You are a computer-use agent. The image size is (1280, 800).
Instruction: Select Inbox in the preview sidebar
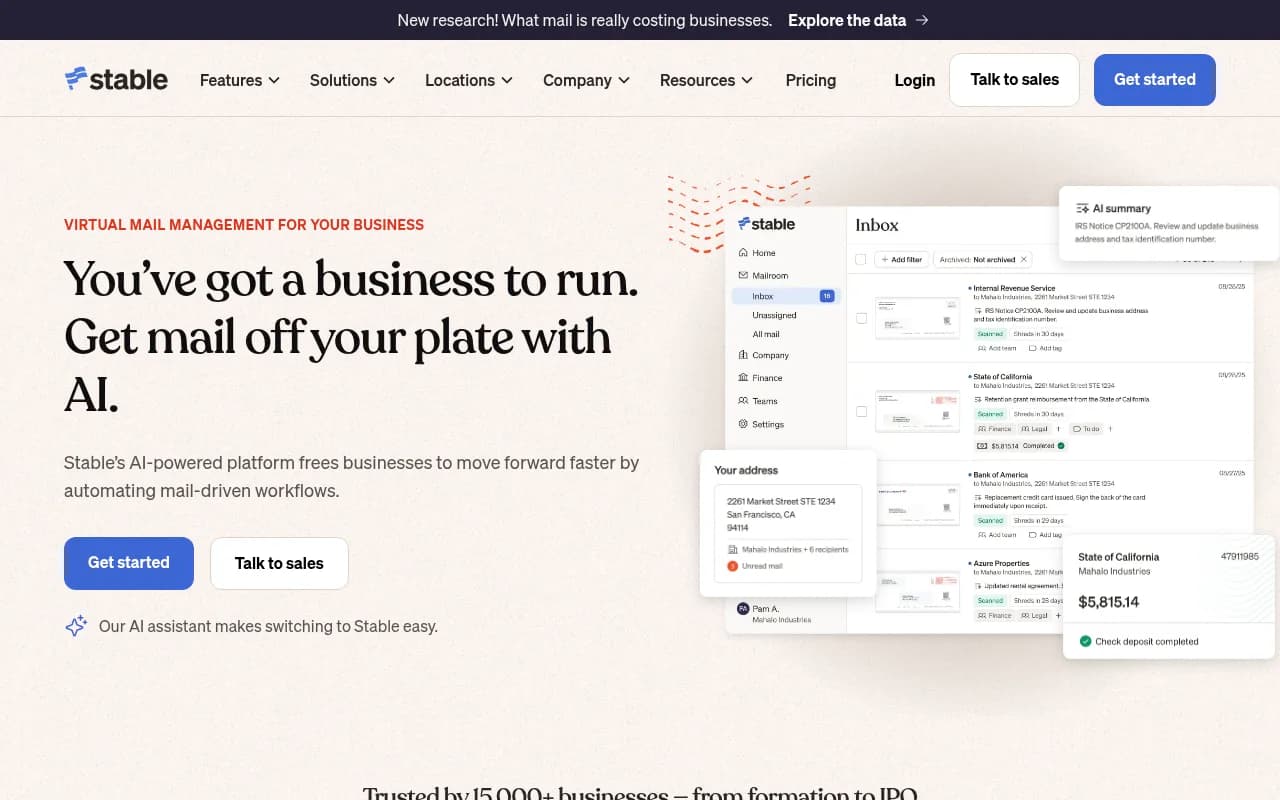(786, 296)
